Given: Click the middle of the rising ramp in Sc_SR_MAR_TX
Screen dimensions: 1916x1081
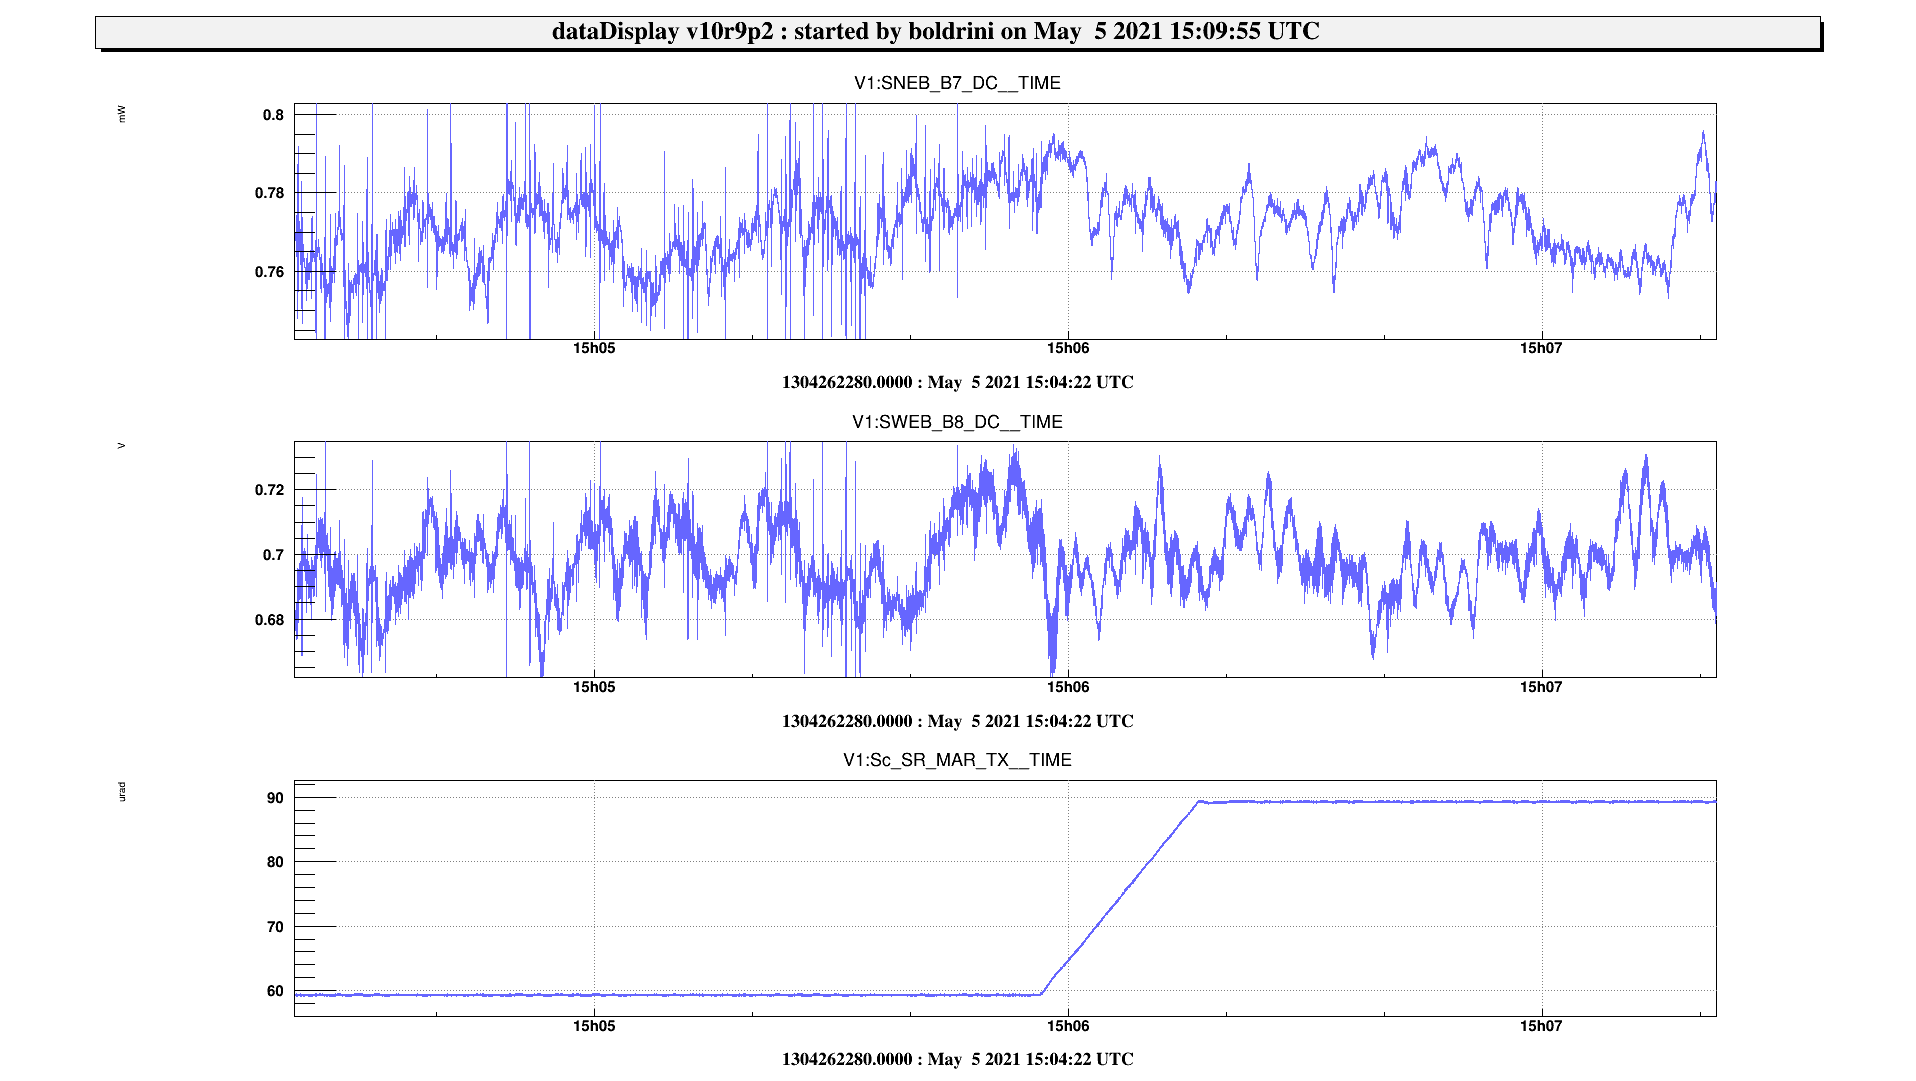Looking at the screenshot, I should coord(1120,898).
